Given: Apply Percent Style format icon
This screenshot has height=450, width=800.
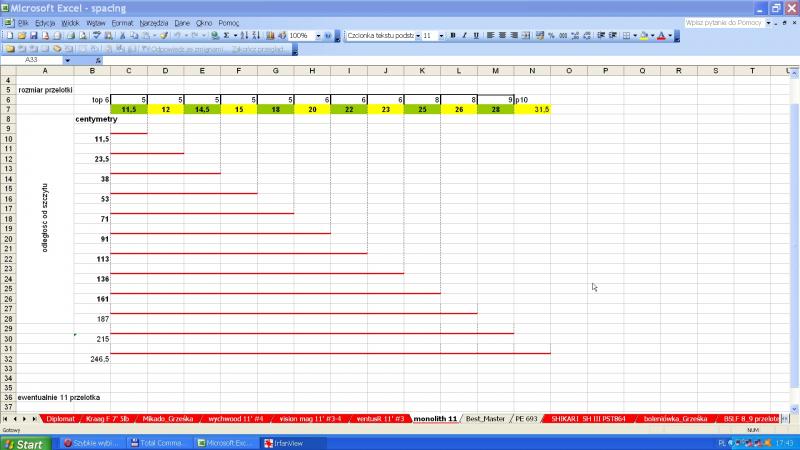Looking at the screenshot, I should click(551, 35).
